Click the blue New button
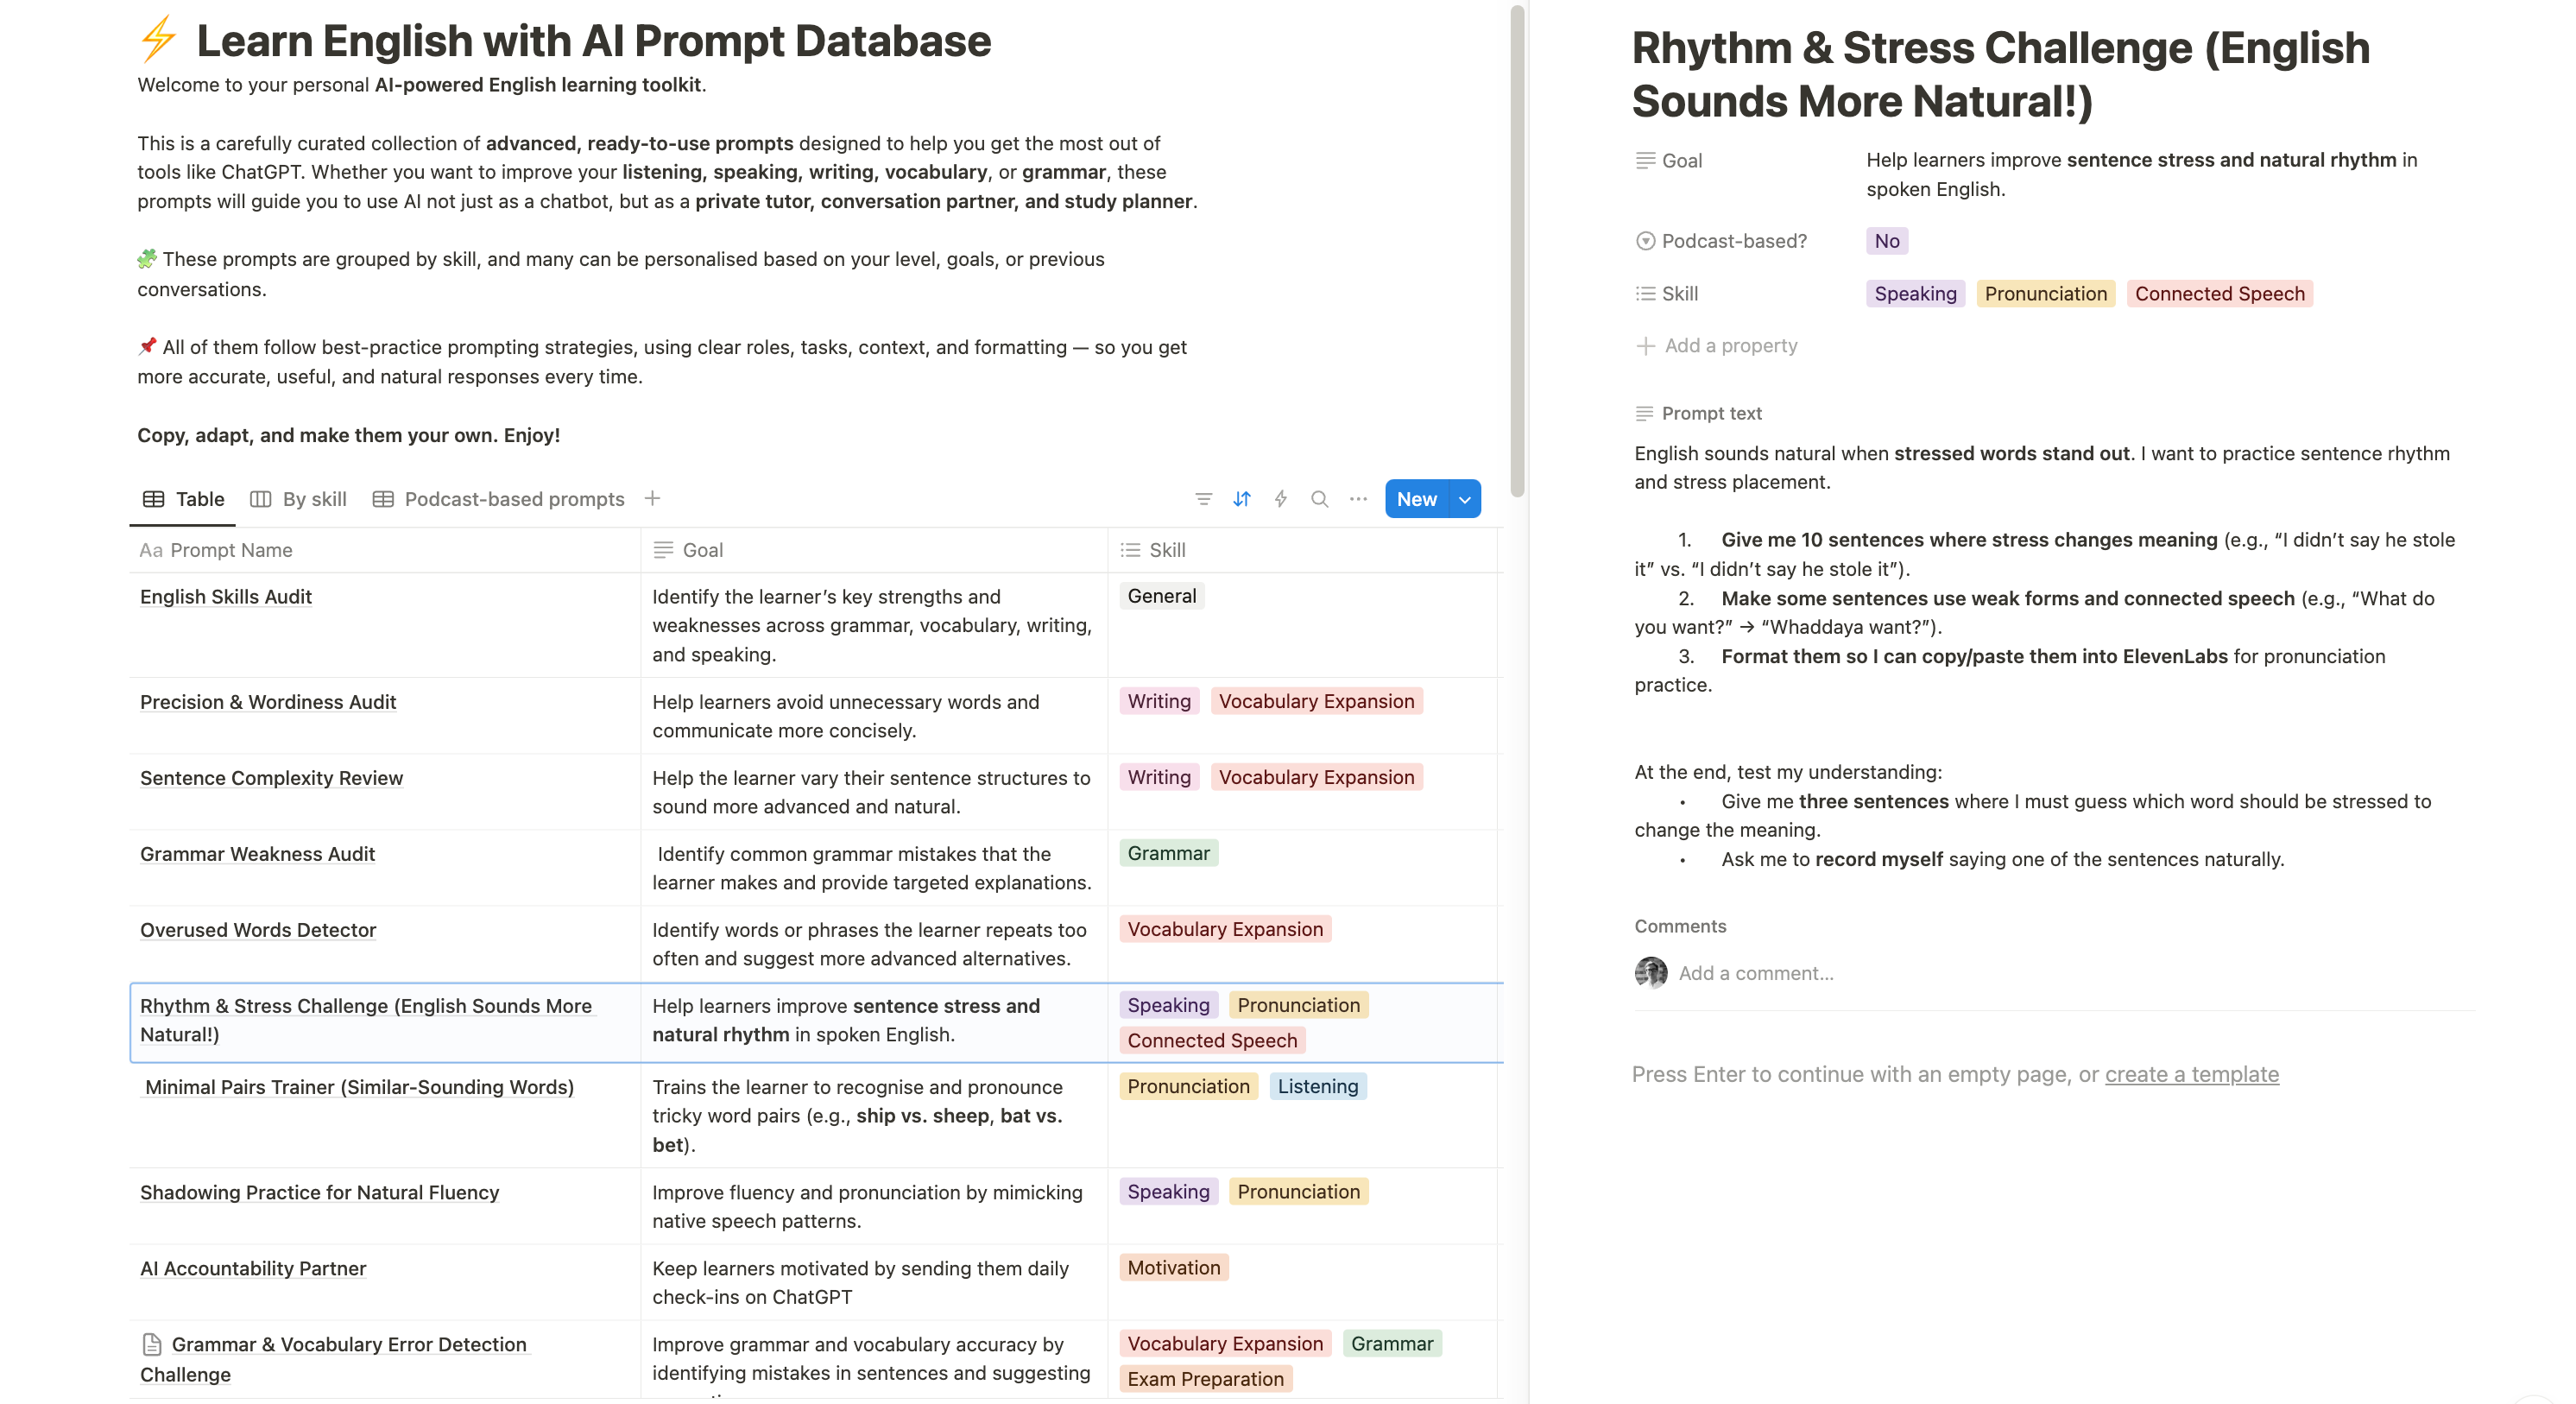 tap(1415, 499)
